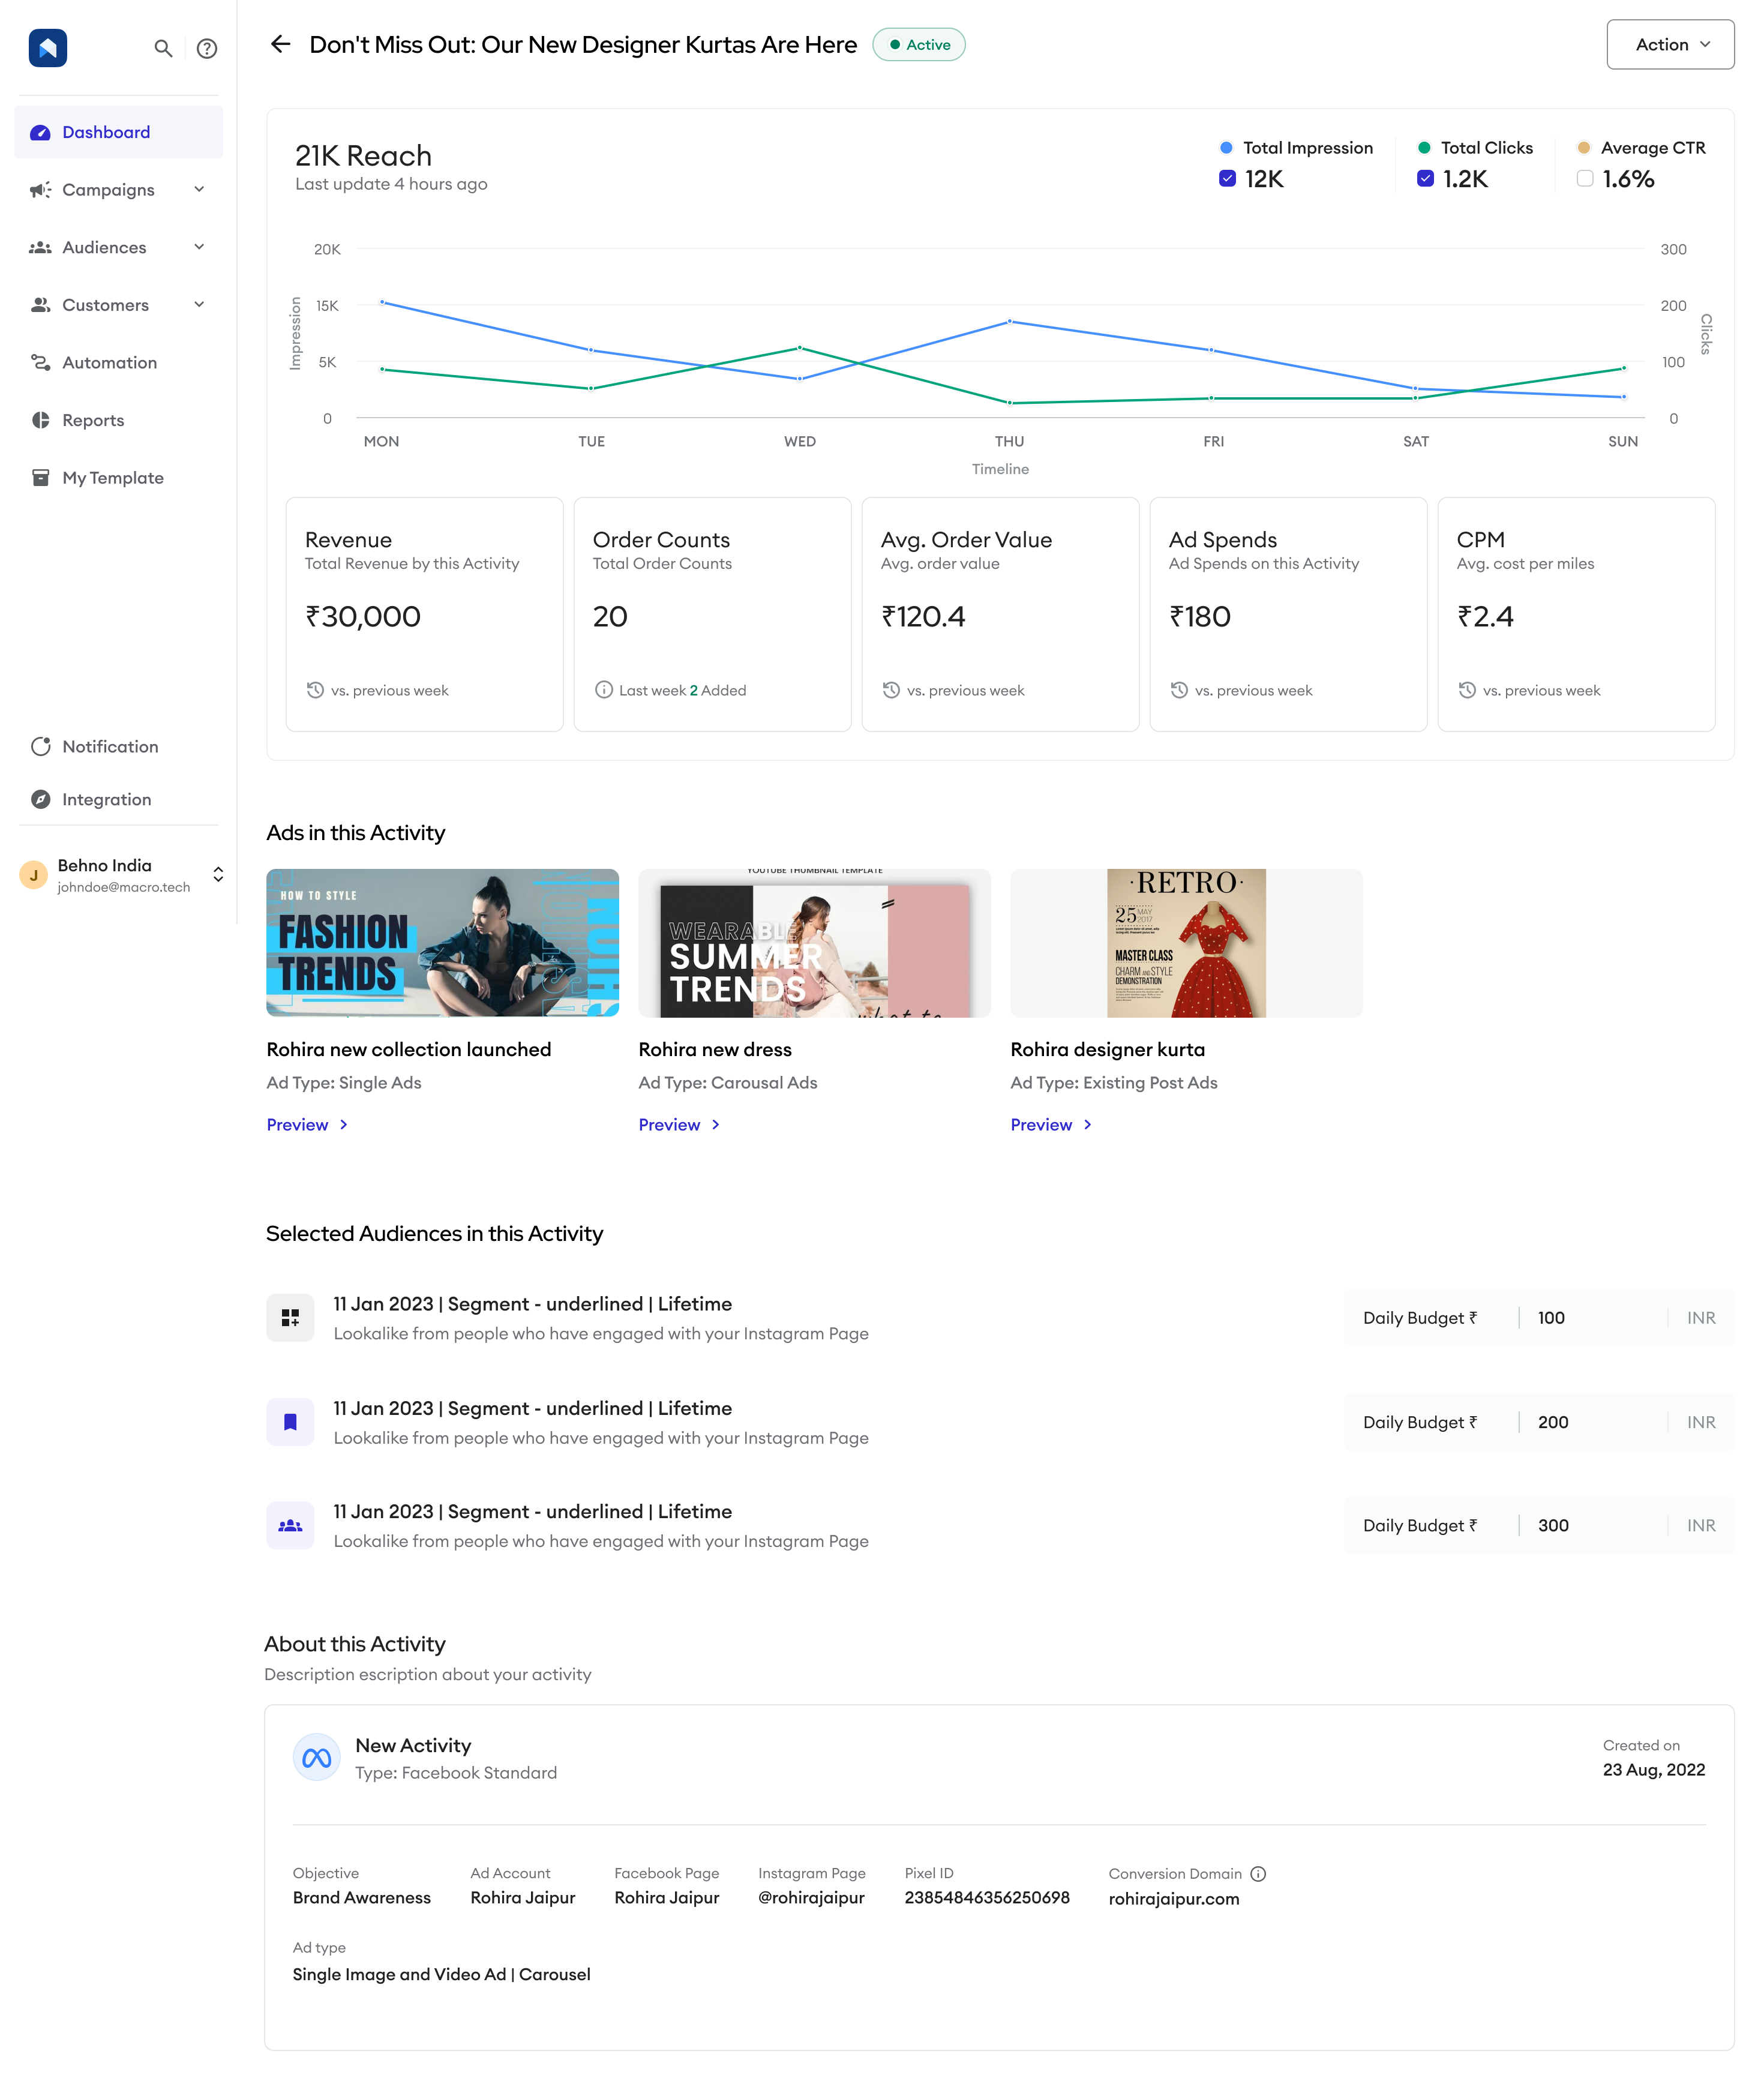Open the Retro dress ad thumbnail
The height and width of the screenshot is (2087, 1764).
point(1187,943)
